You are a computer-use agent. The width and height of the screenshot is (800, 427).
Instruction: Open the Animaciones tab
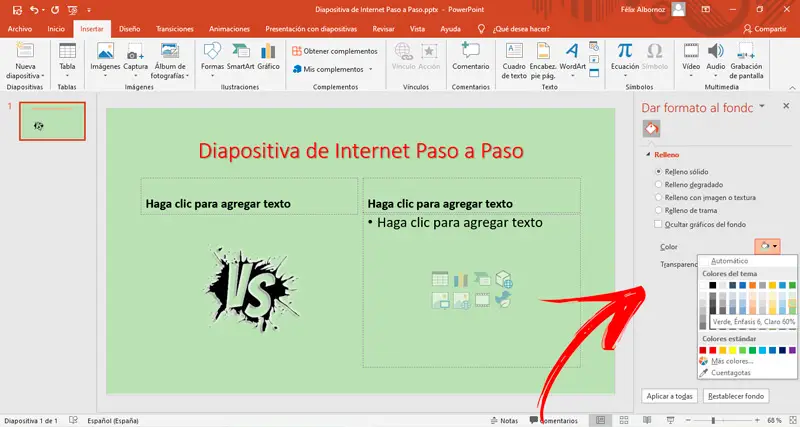[x=230, y=29]
